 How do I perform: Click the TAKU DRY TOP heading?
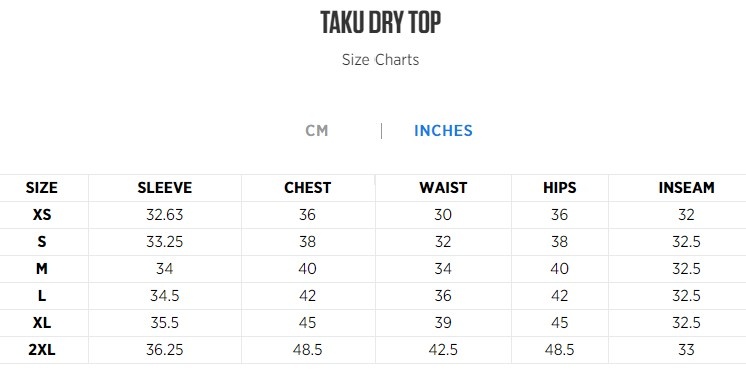tap(381, 22)
